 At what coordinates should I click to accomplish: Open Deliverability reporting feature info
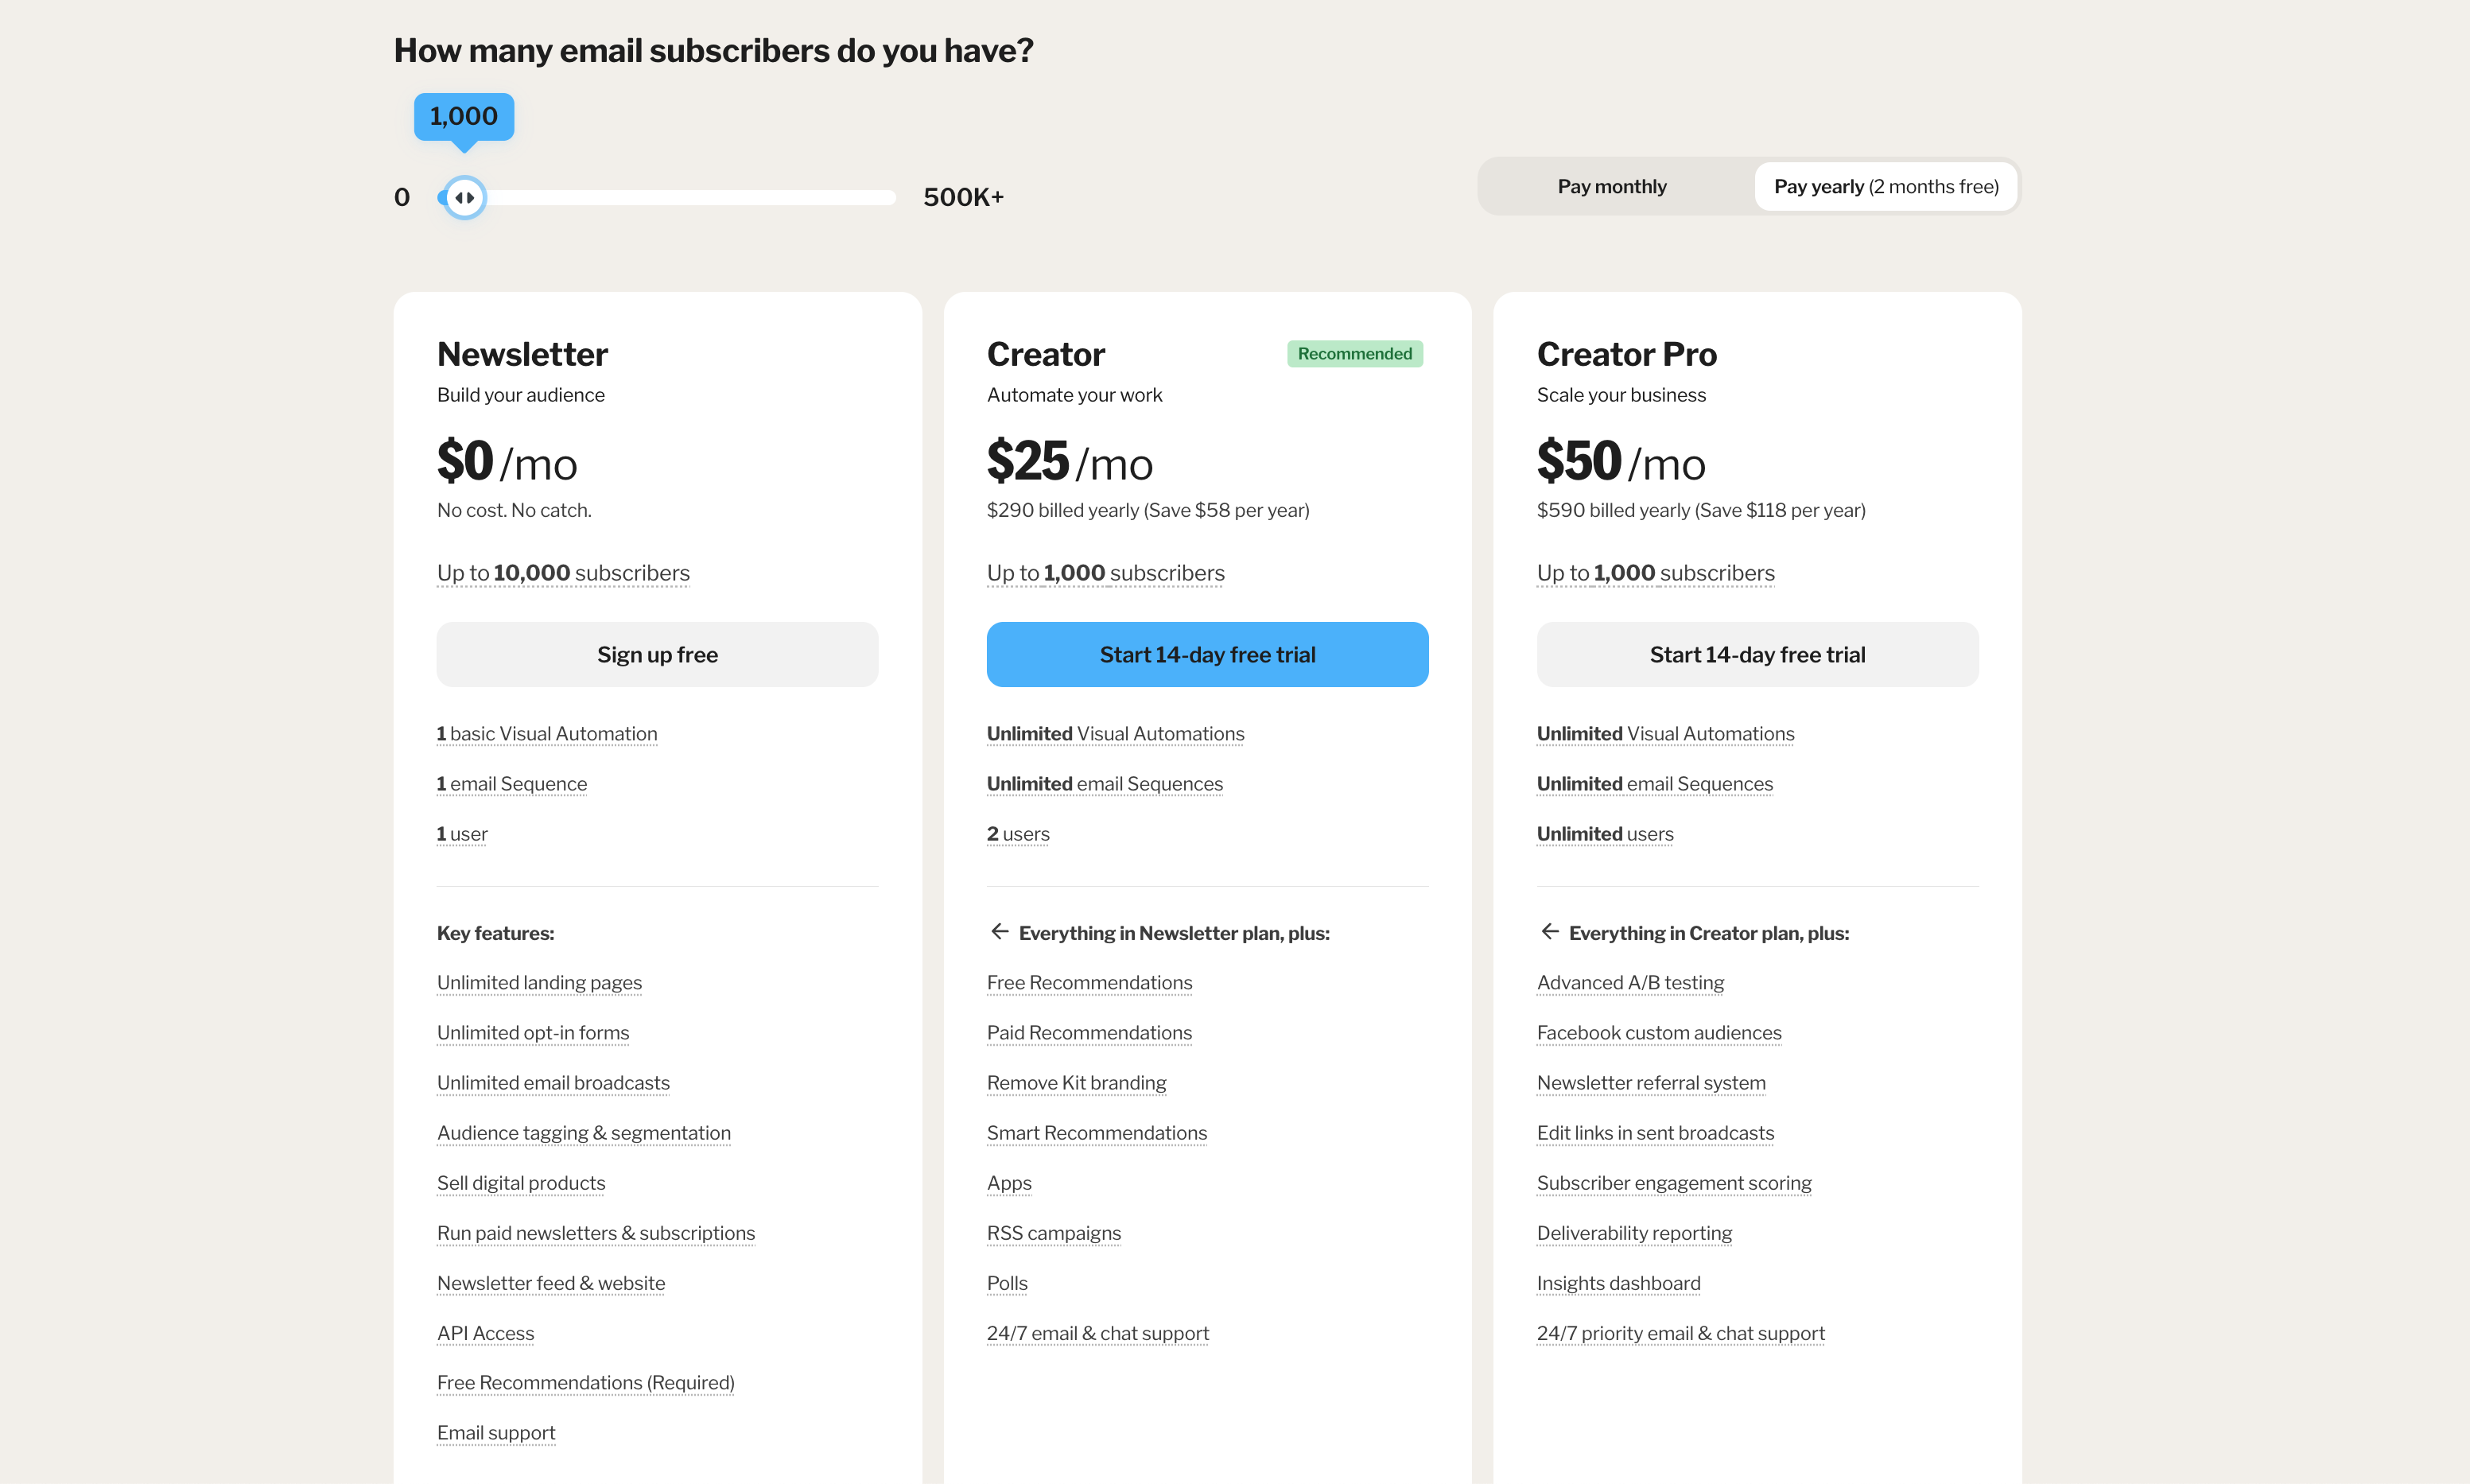[1634, 1233]
